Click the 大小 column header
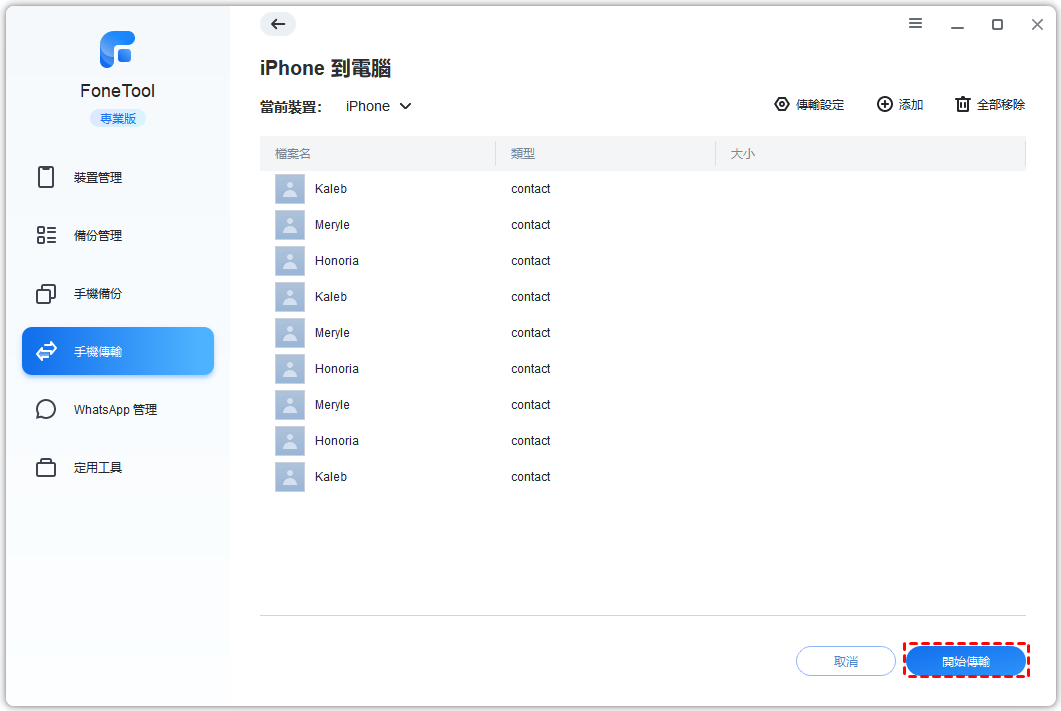The width and height of the screenshot is (1061, 711). [742, 154]
